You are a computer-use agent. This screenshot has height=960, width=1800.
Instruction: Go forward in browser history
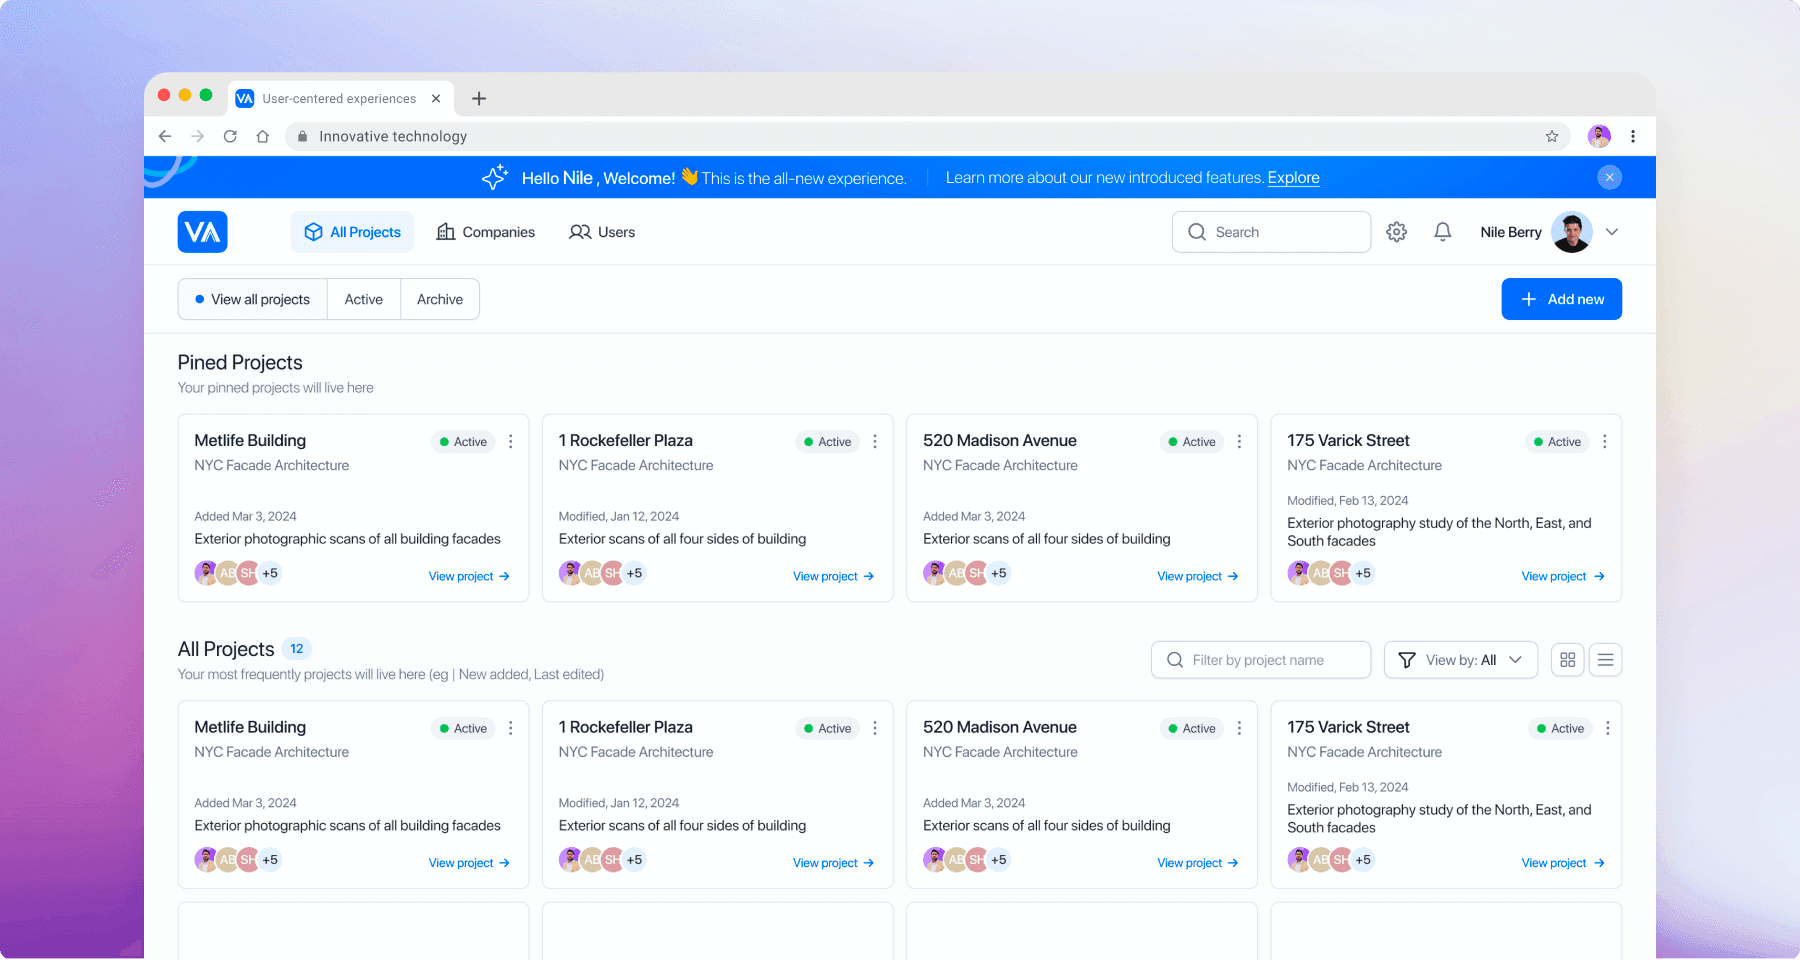[x=198, y=136]
